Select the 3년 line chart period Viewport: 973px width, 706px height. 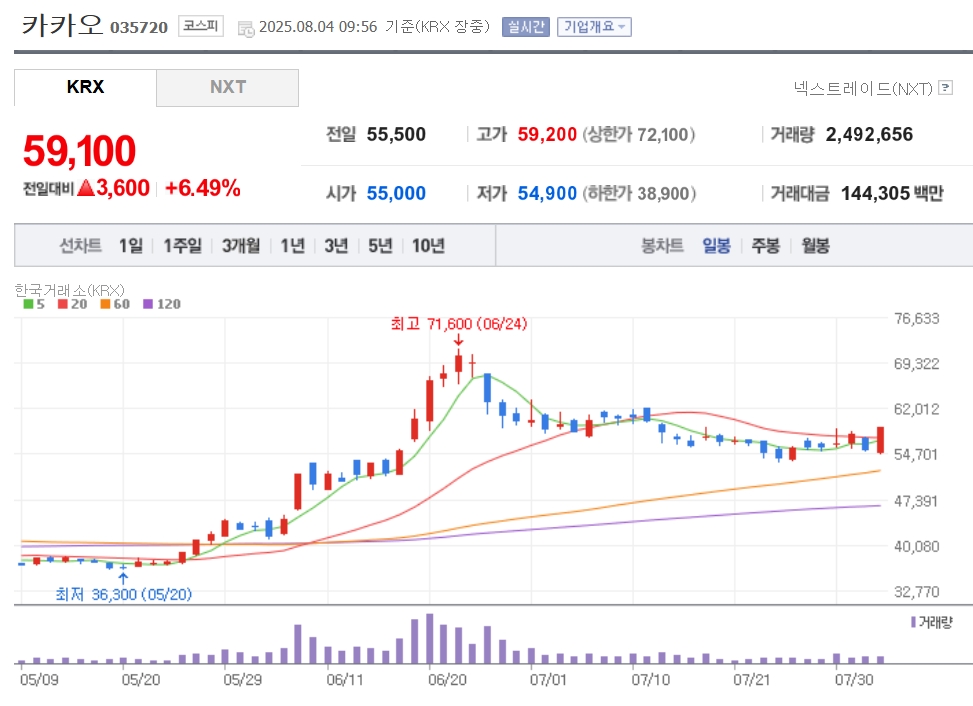(x=336, y=246)
